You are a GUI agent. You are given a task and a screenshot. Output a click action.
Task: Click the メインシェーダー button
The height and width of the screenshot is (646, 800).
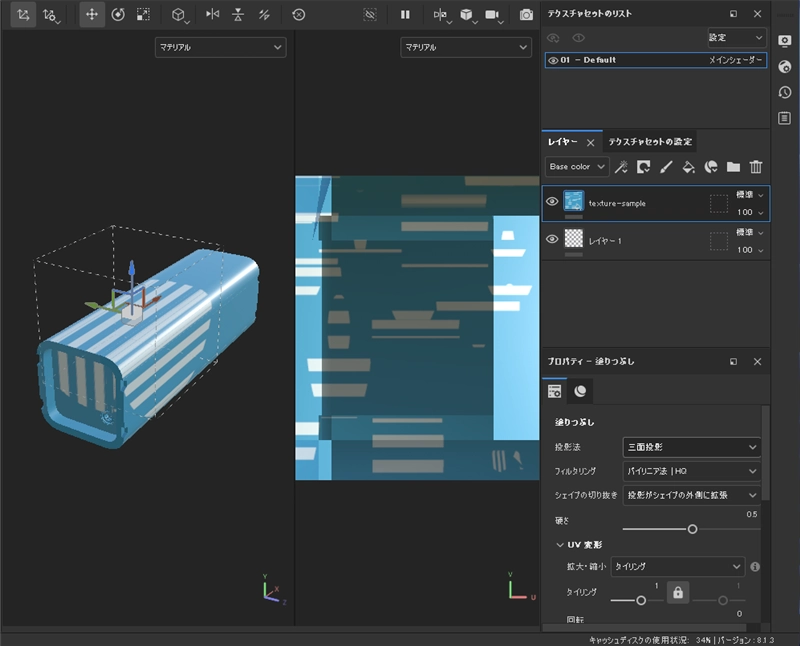point(736,60)
